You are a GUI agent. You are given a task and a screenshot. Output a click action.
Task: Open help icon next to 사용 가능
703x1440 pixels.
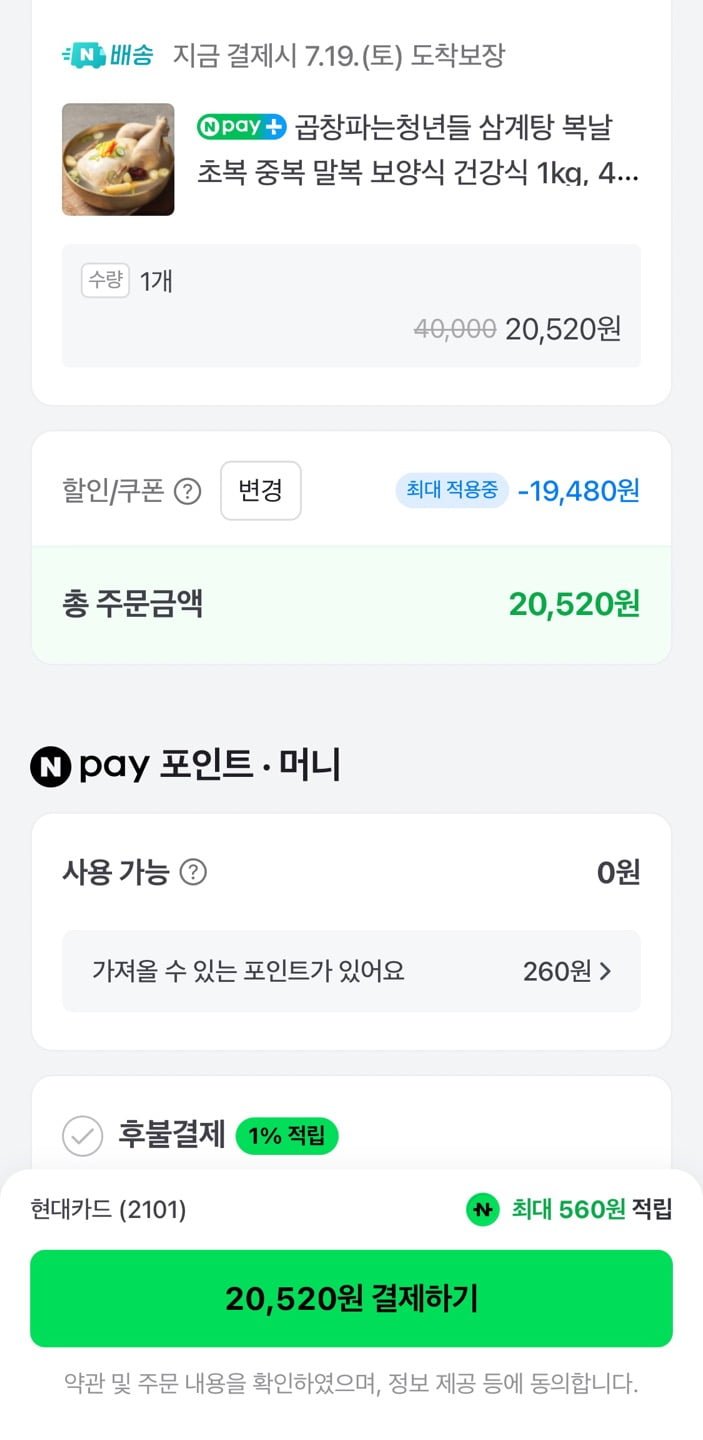click(193, 873)
